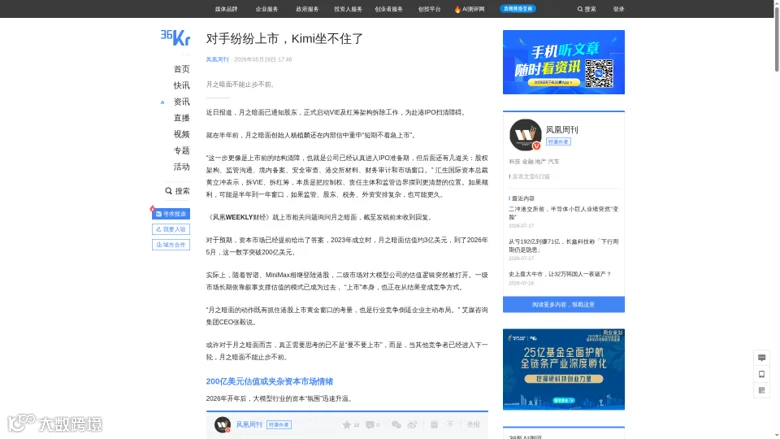
Task: Open 创投平台 in top navigation
Action: [429, 9]
